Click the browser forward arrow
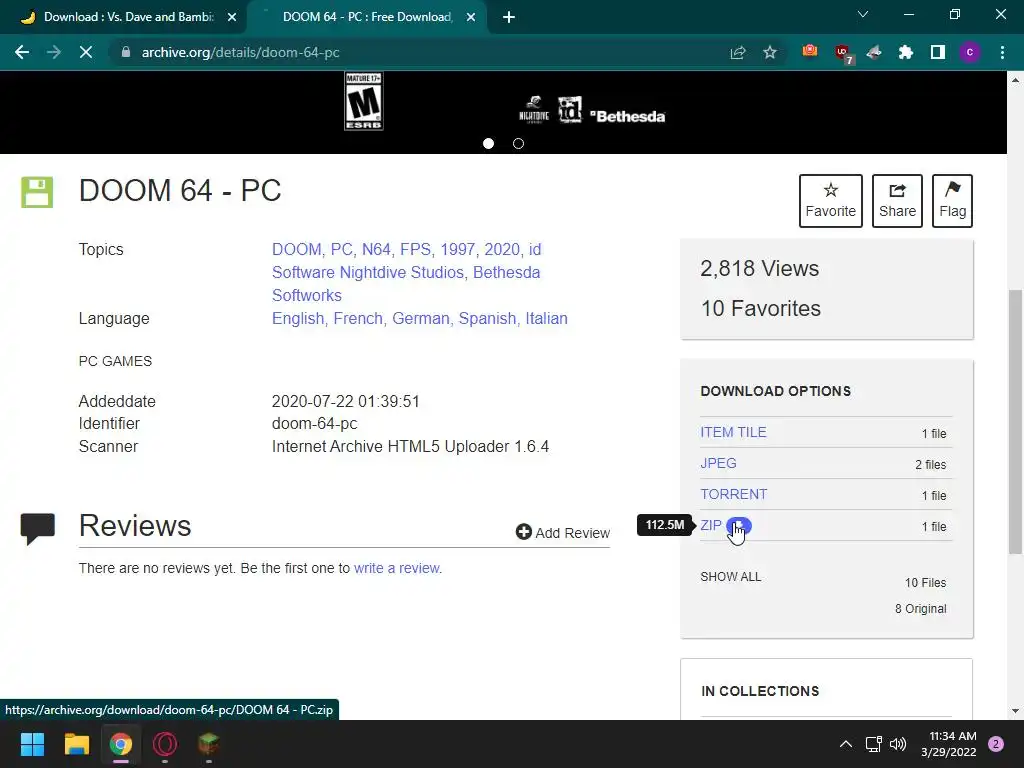Screen dimensions: 1024x768 coord(54,52)
